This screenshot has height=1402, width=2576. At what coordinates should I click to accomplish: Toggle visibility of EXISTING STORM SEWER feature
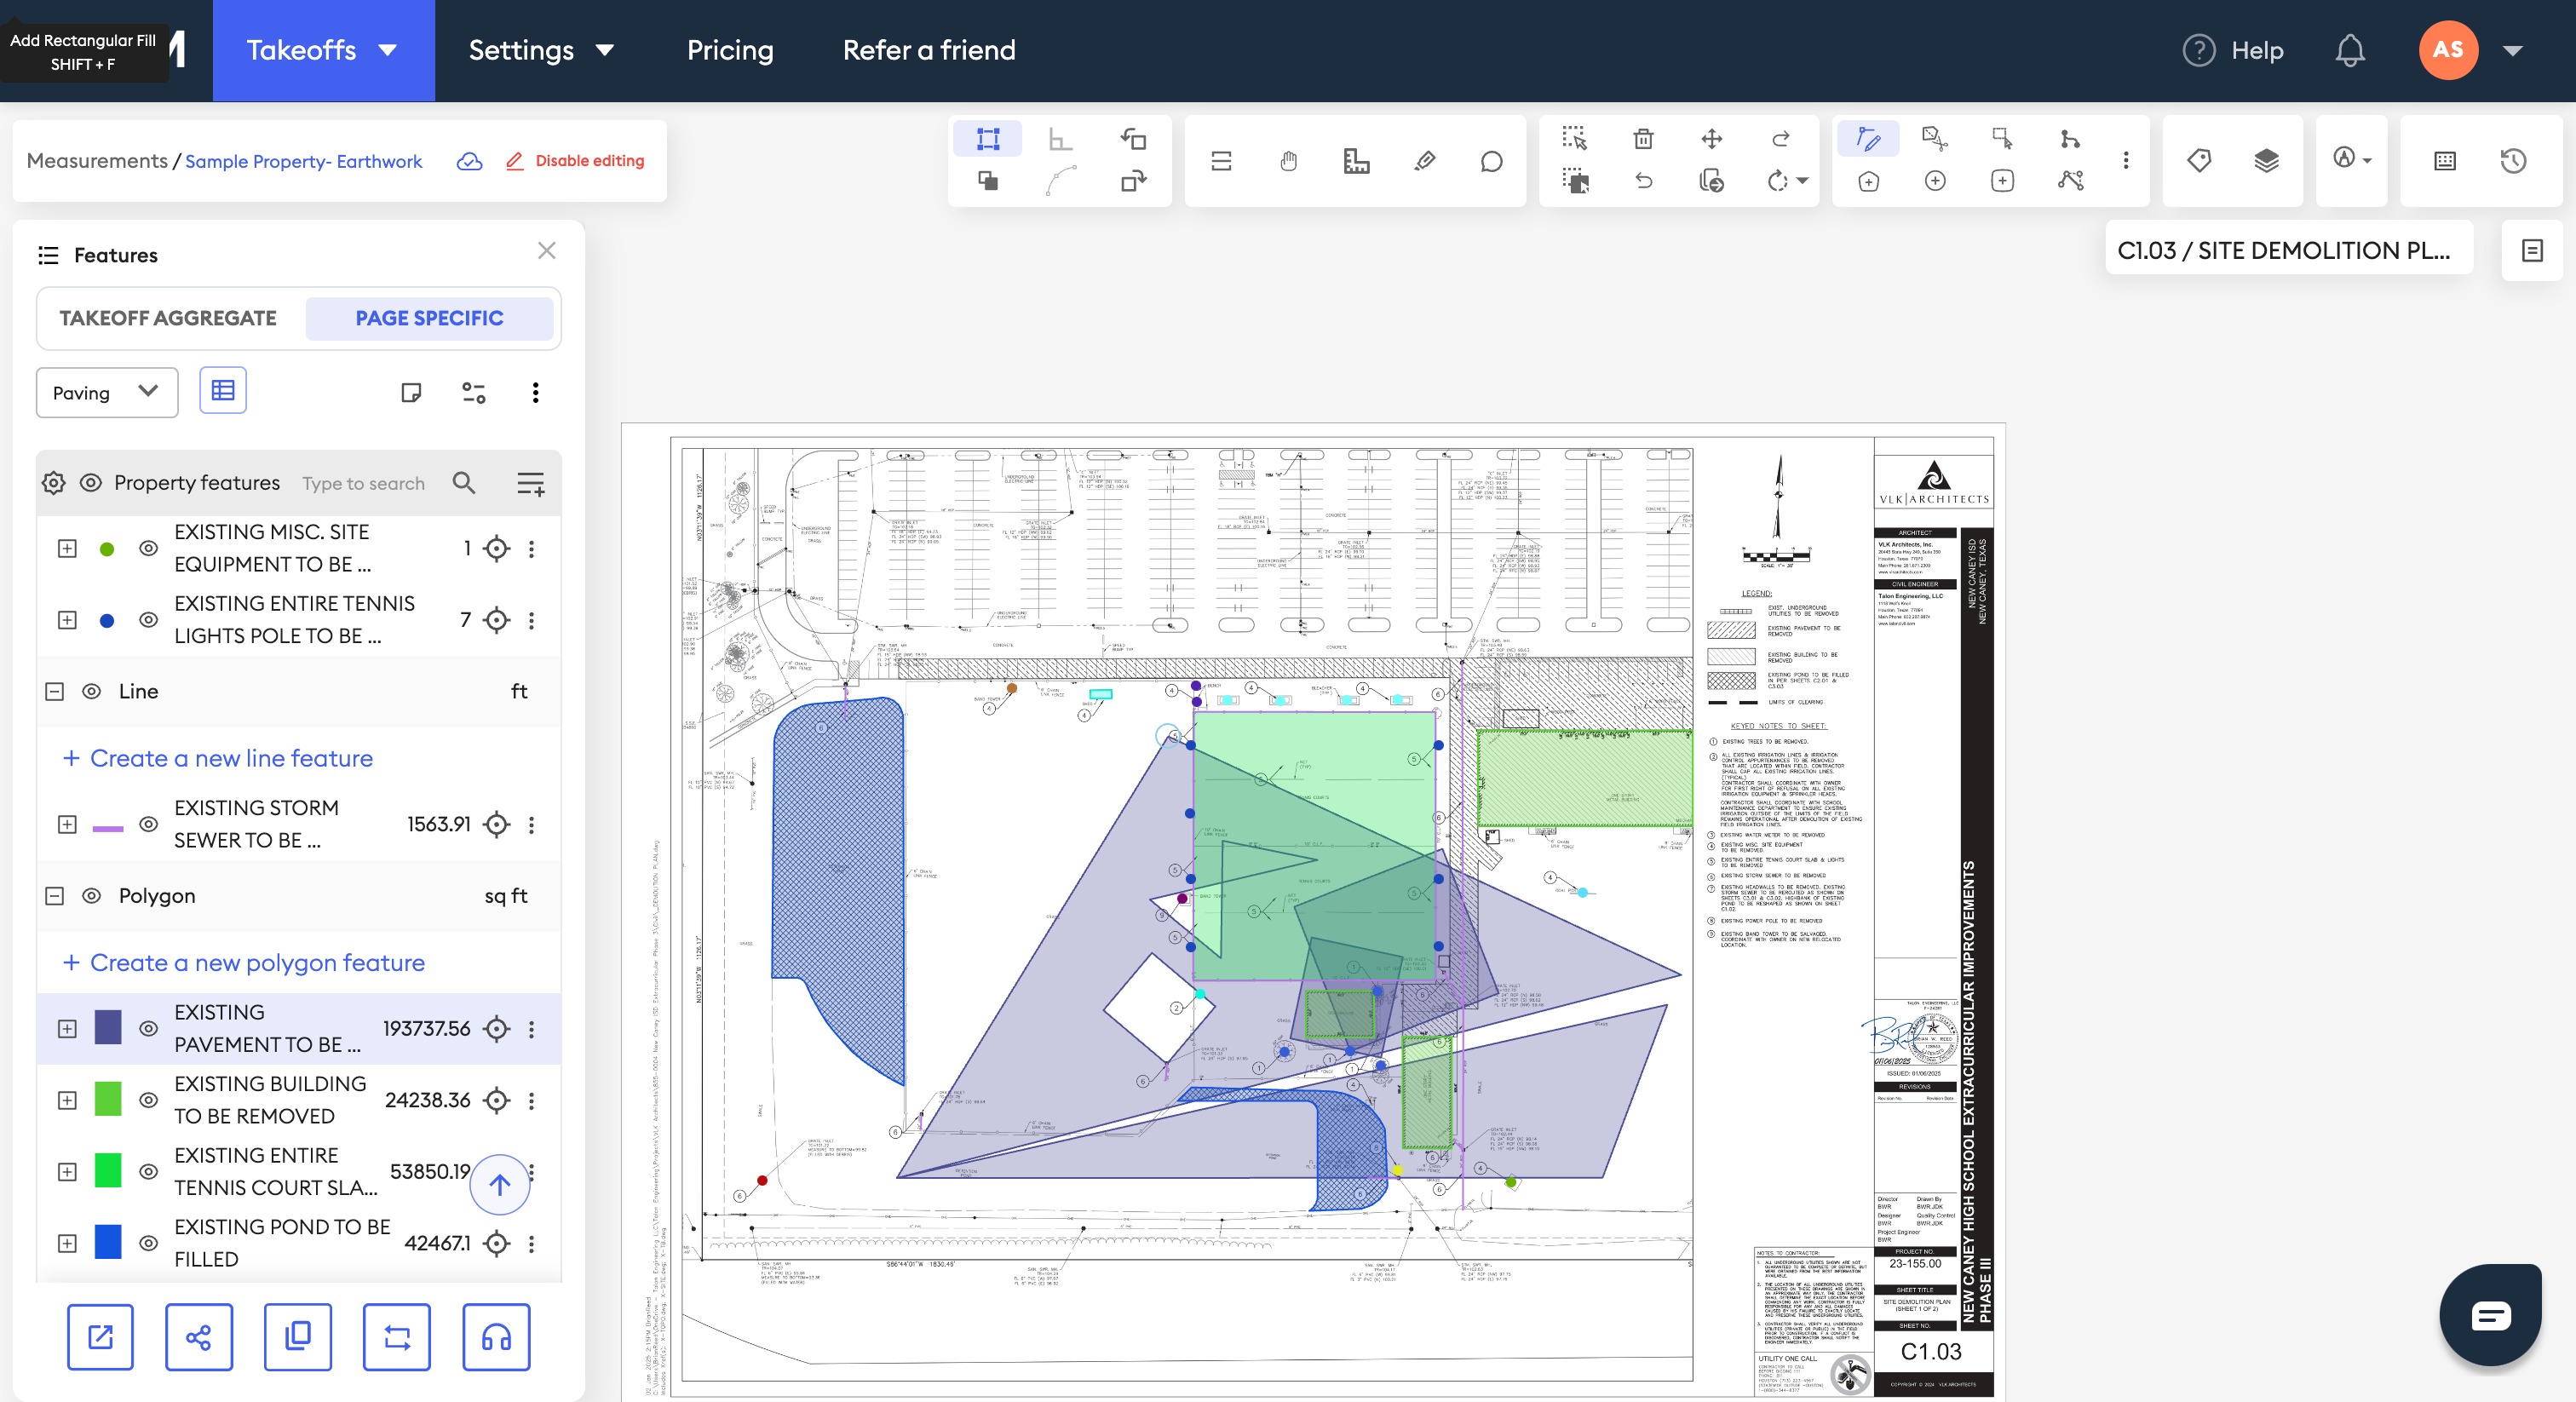148,824
